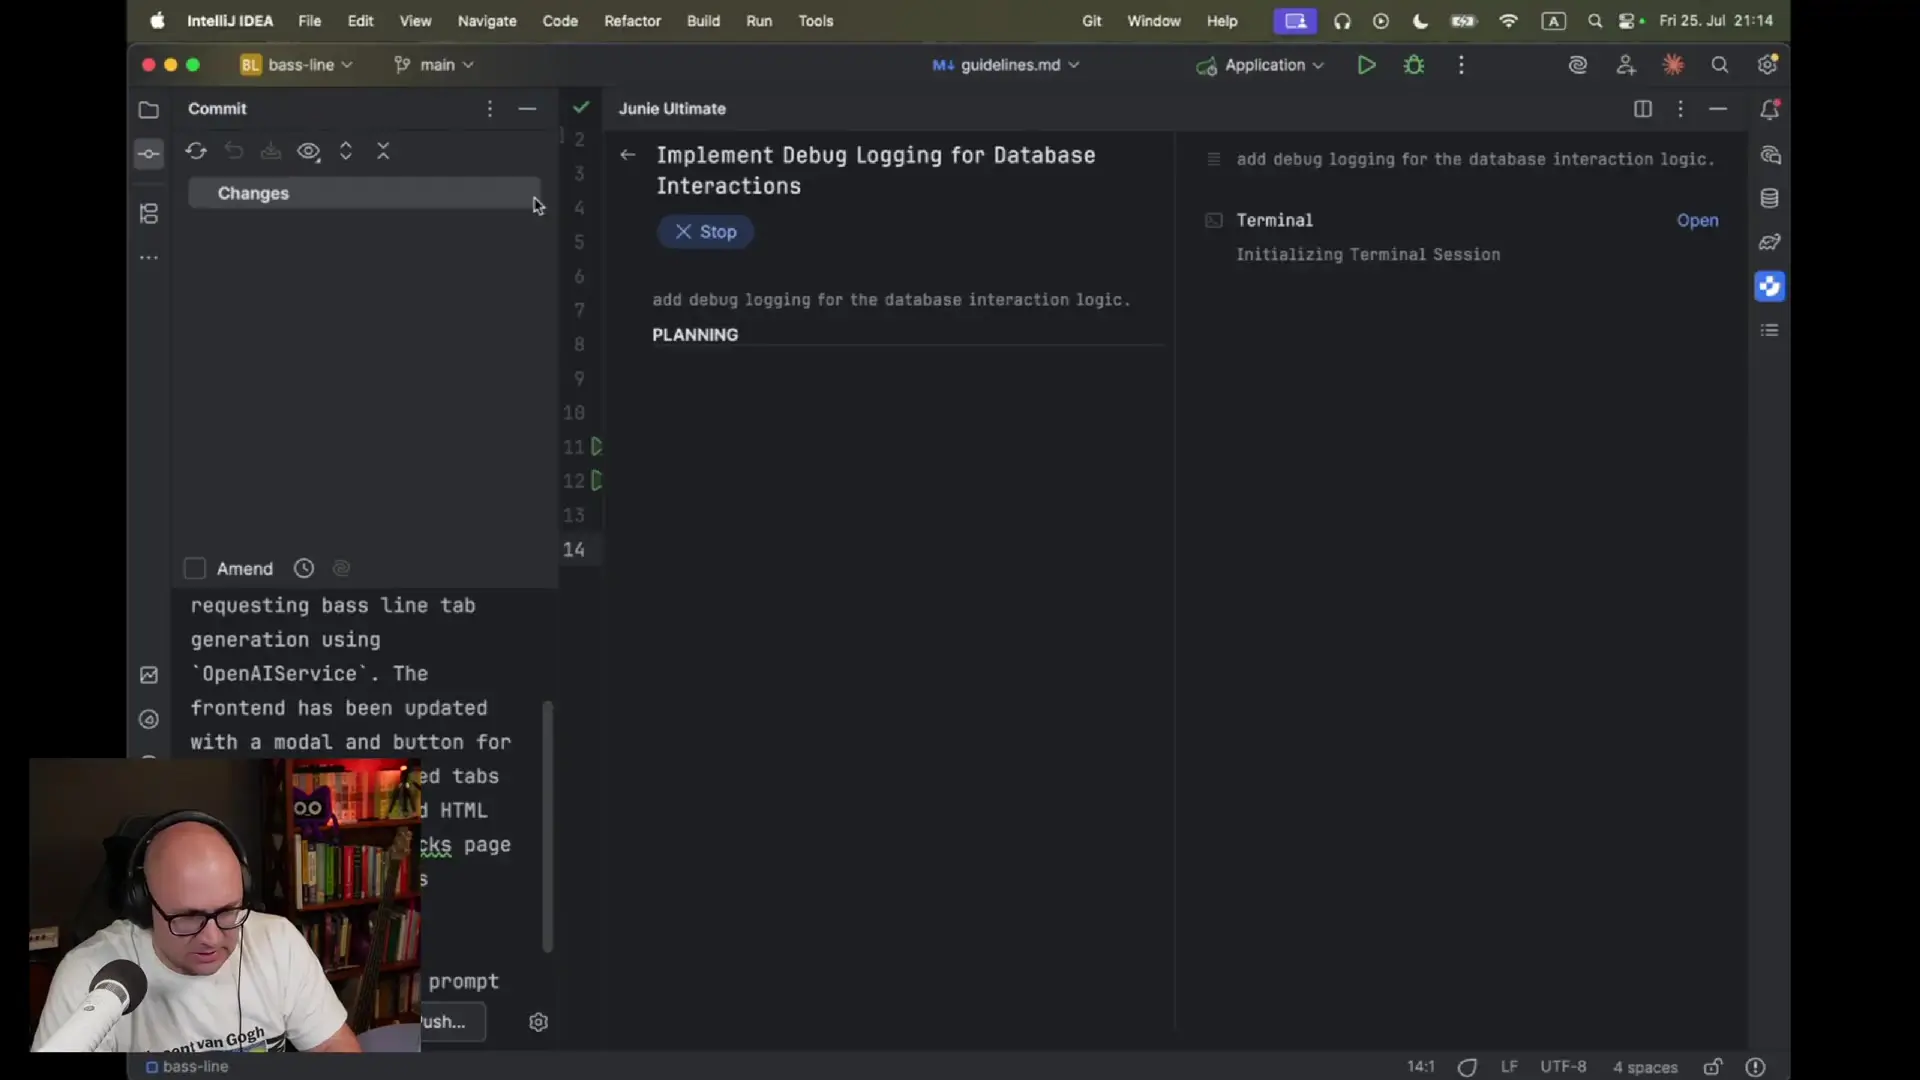Open Search Everywhere magnifier in toolbar
Screen dimensions: 1920x1080
pyautogui.click(x=1720, y=65)
